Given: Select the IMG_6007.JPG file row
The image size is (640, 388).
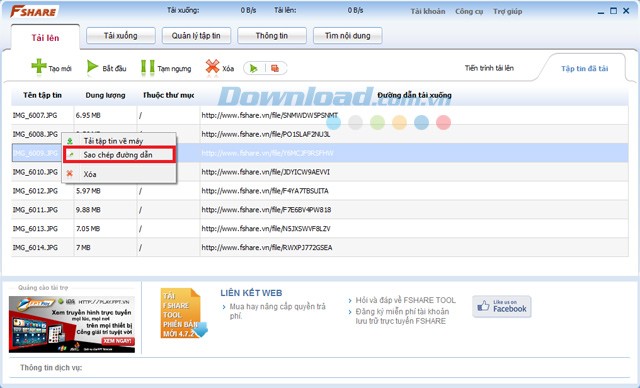Looking at the screenshot, I should click(x=320, y=115).
